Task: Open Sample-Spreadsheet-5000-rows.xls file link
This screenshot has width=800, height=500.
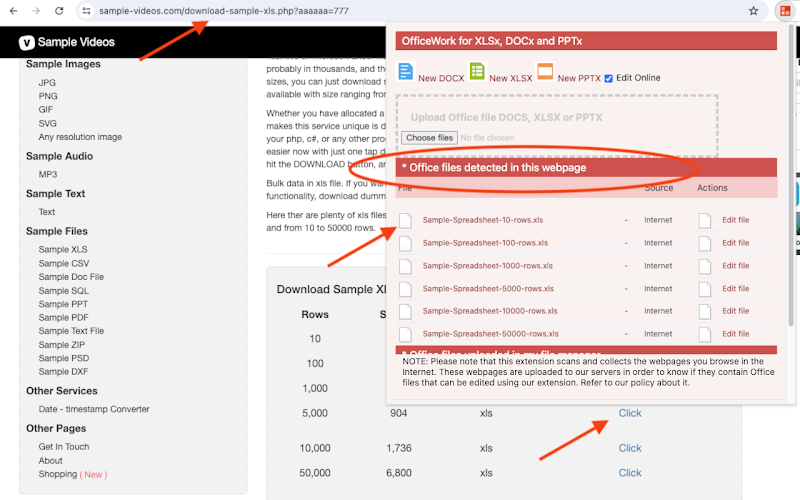Action: point(488,289)
